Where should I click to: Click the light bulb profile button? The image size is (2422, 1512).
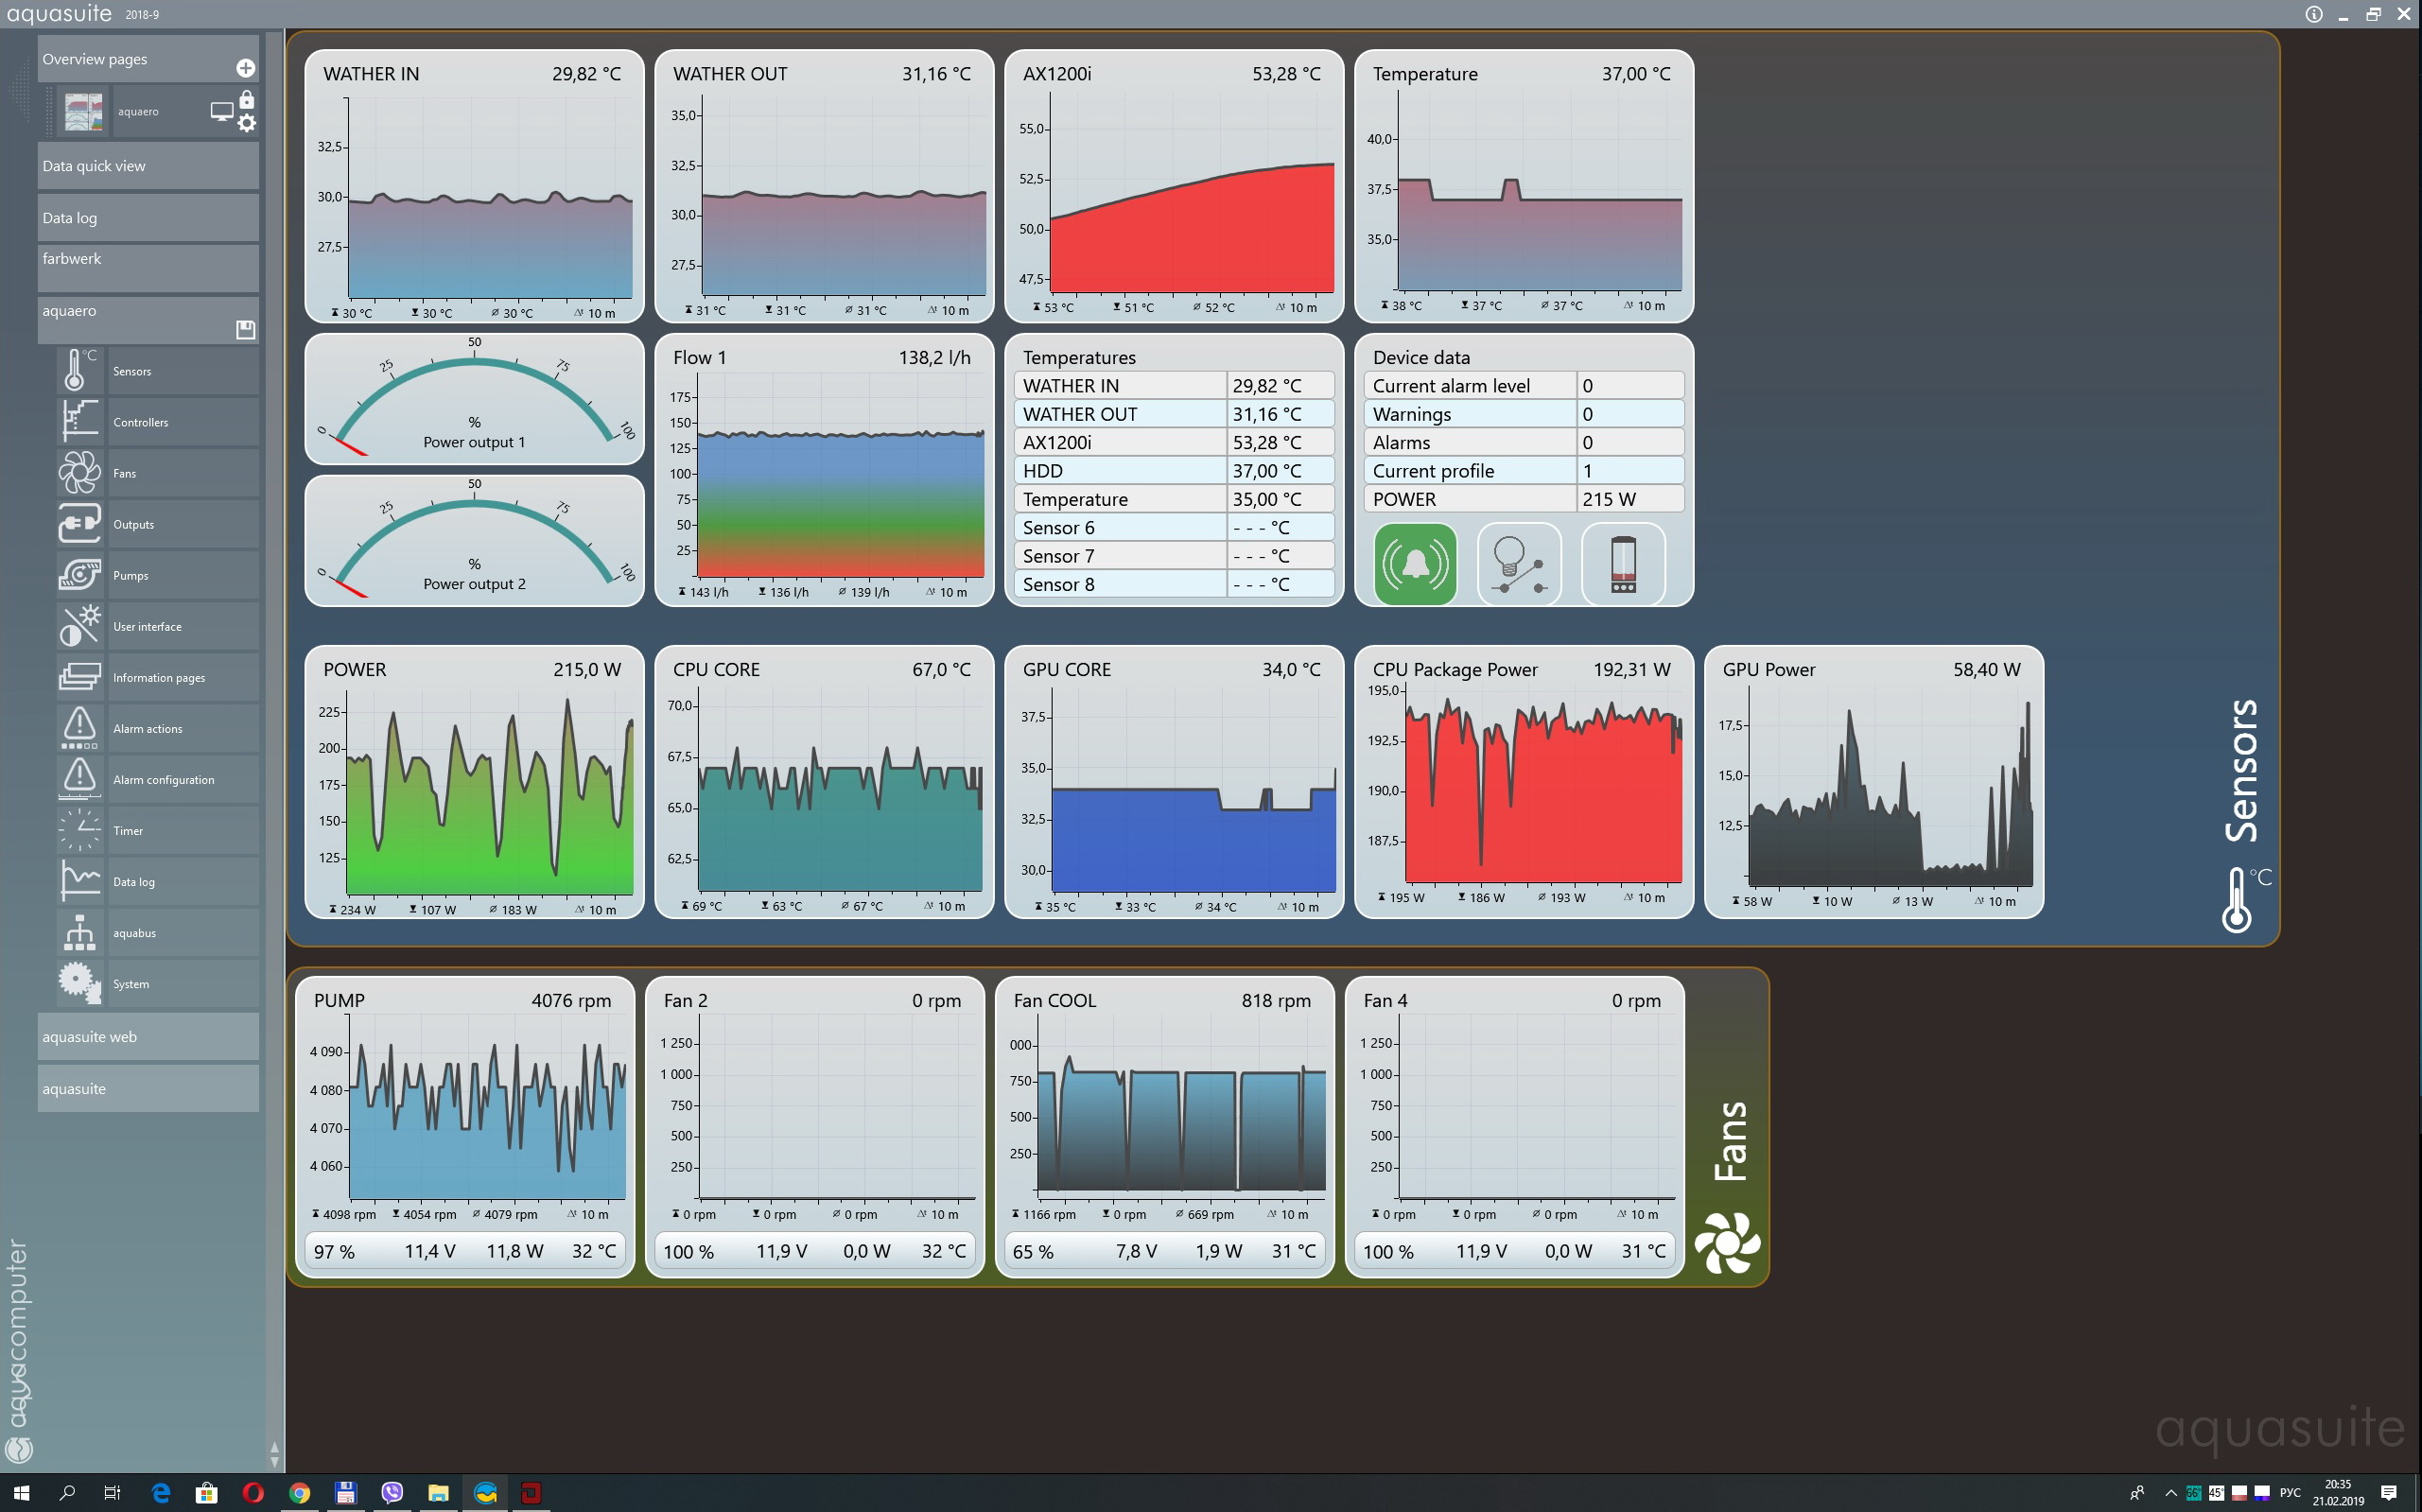pos(1518,564)
